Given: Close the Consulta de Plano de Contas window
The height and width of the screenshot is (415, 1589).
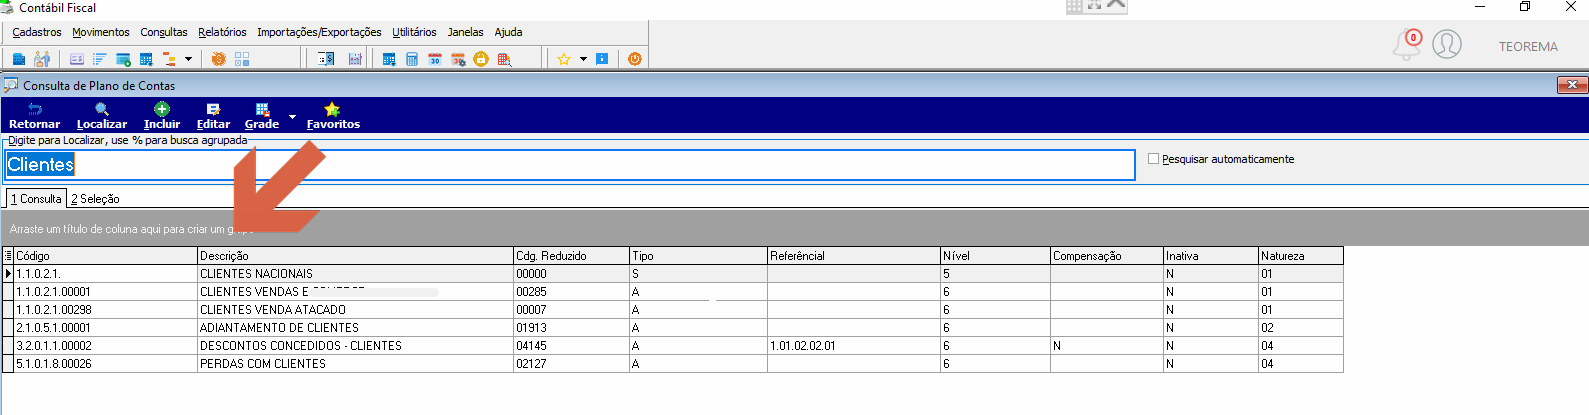Looking at the screenshot, I should point(1572,85).
